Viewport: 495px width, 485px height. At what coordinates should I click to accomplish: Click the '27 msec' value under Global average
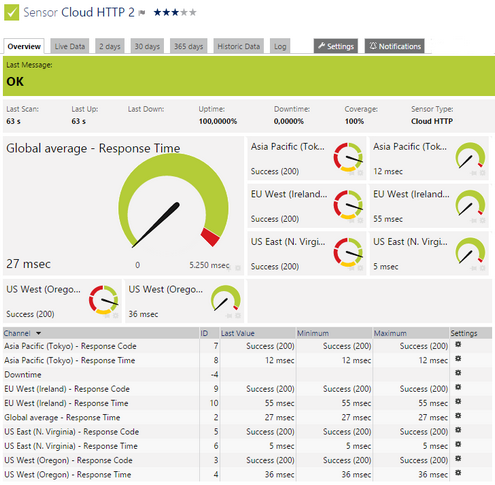(x=28, y=264)
